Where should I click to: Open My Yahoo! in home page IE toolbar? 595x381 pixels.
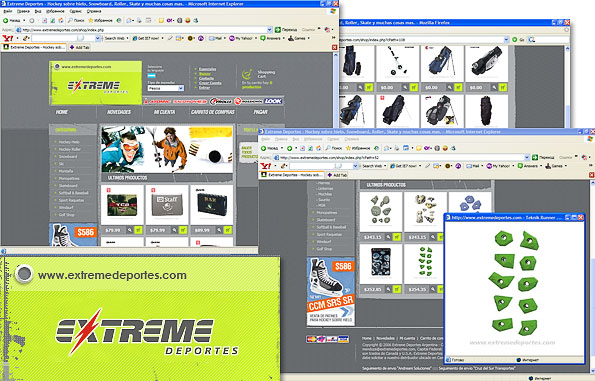coord(240,38)
